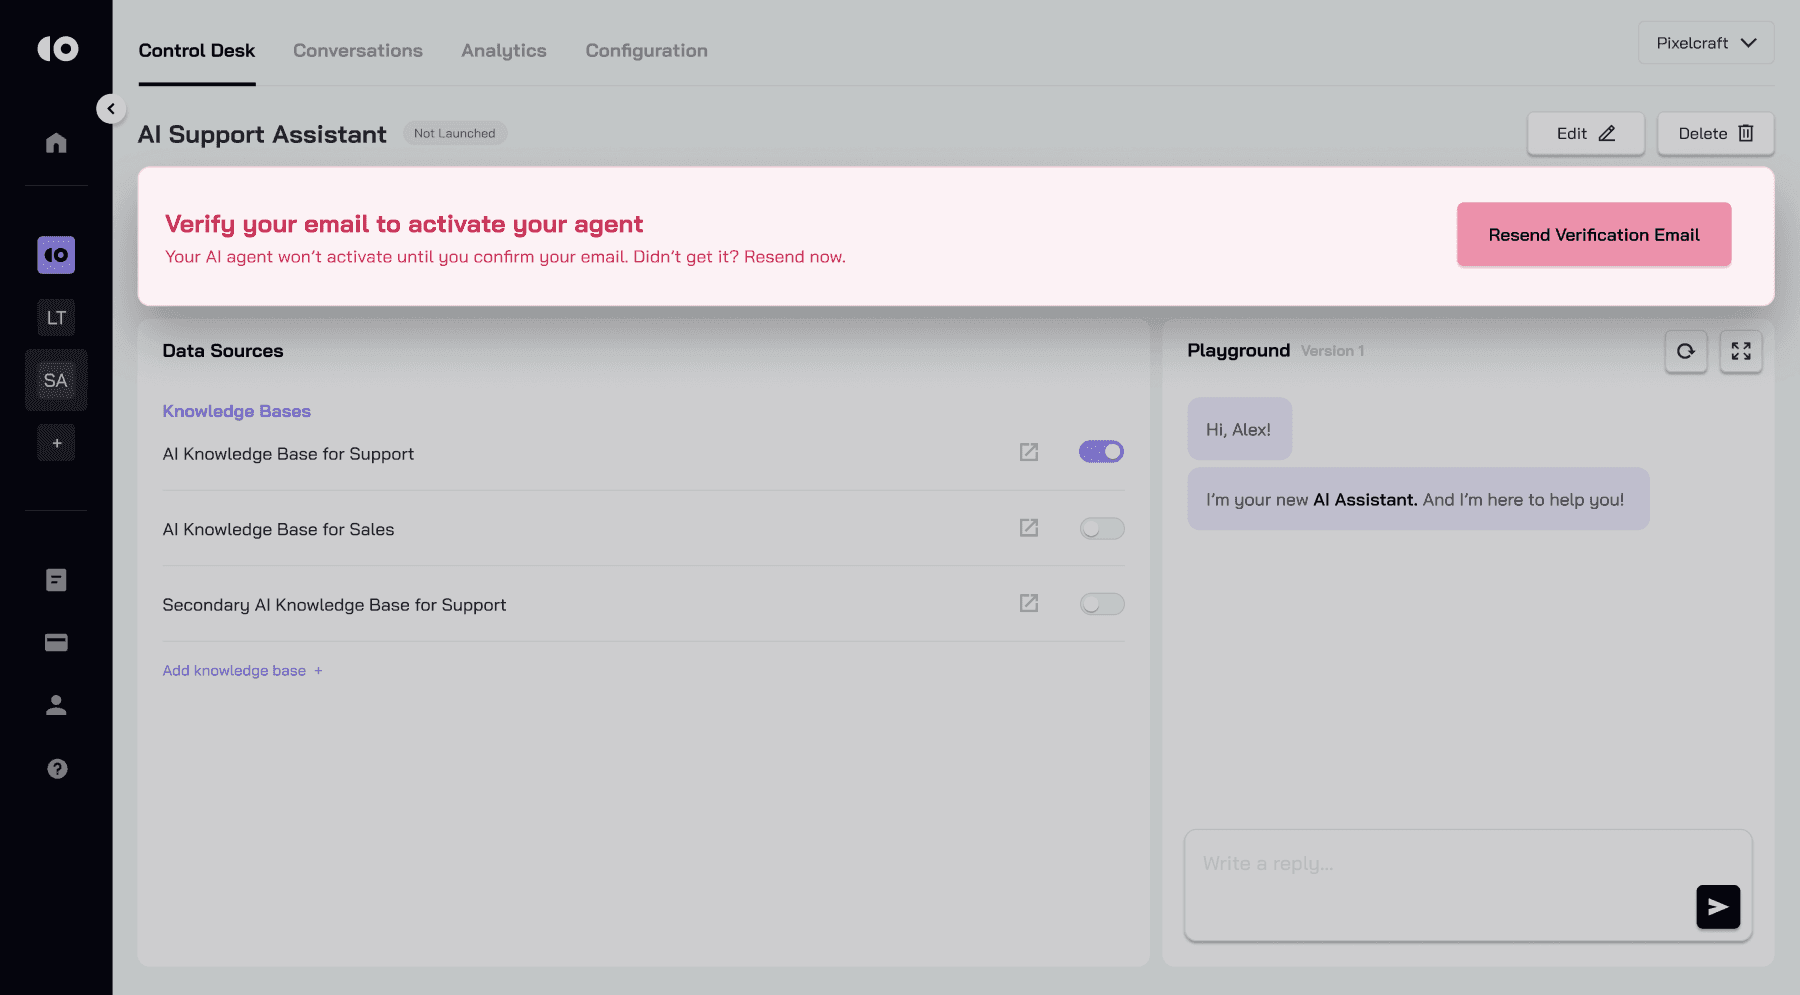This screenshot has height=995, width=1800.
Task: Create a new agent with the plus icon
Action: (56, 442)
